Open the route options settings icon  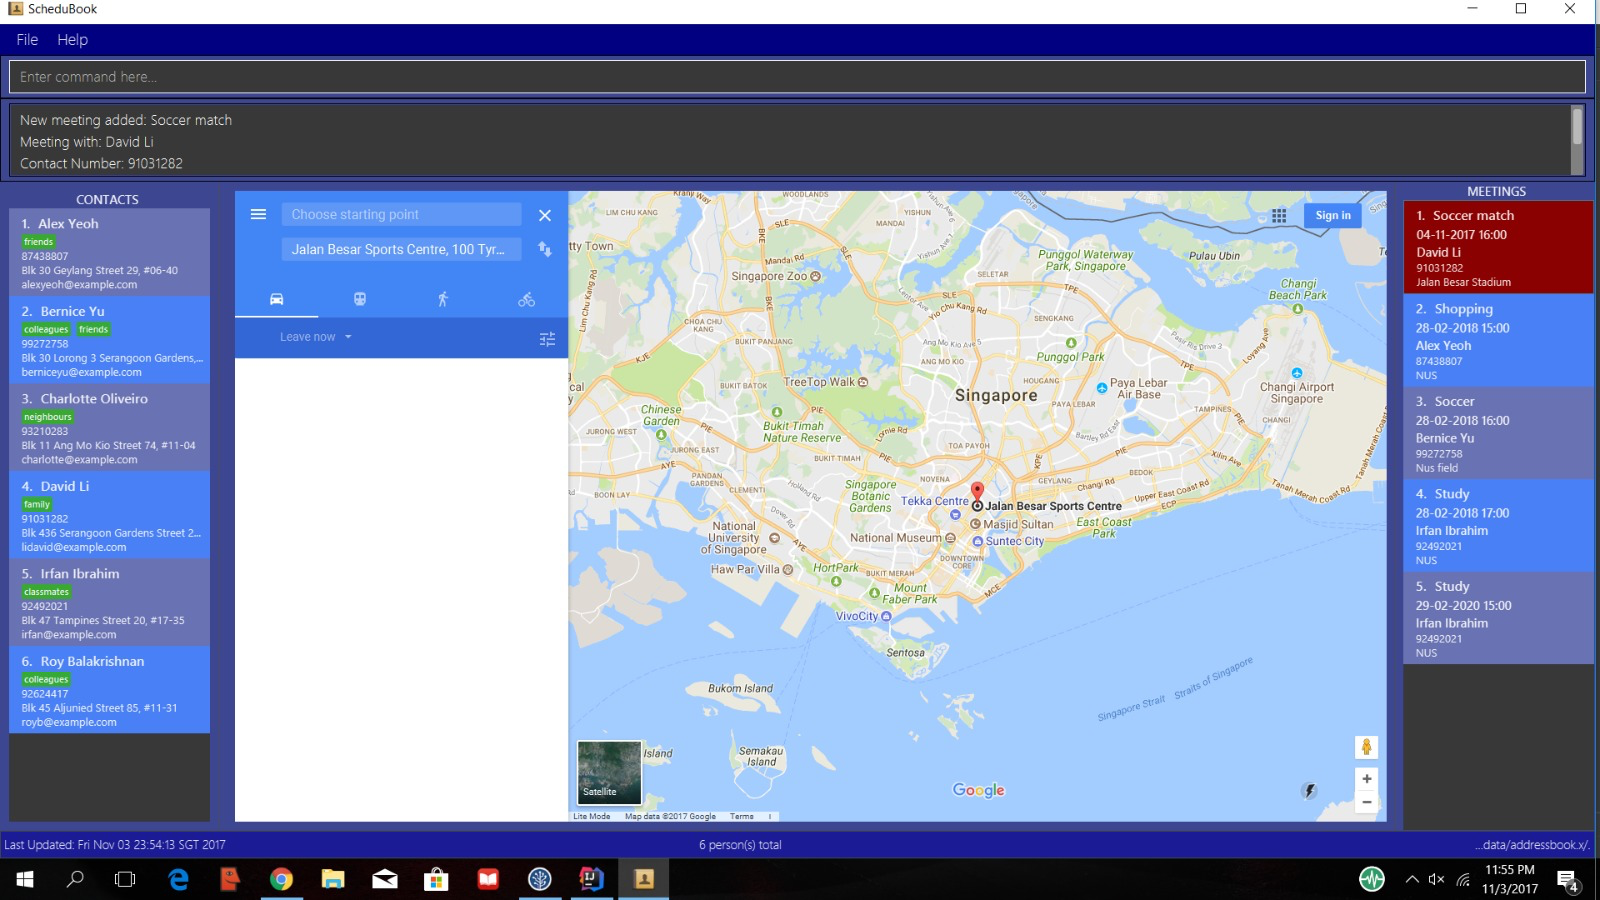pos(547,339)
